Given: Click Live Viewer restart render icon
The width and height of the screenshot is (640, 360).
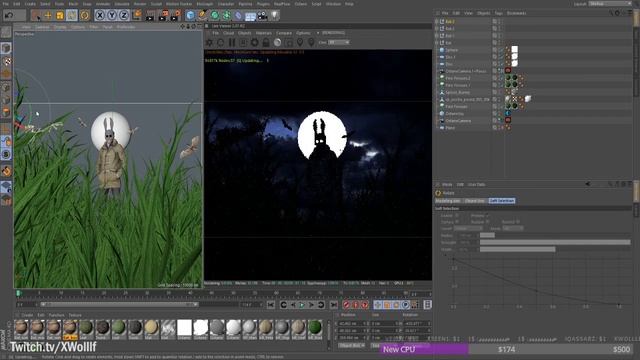Looking at the screenshot, I should (220, 42).
